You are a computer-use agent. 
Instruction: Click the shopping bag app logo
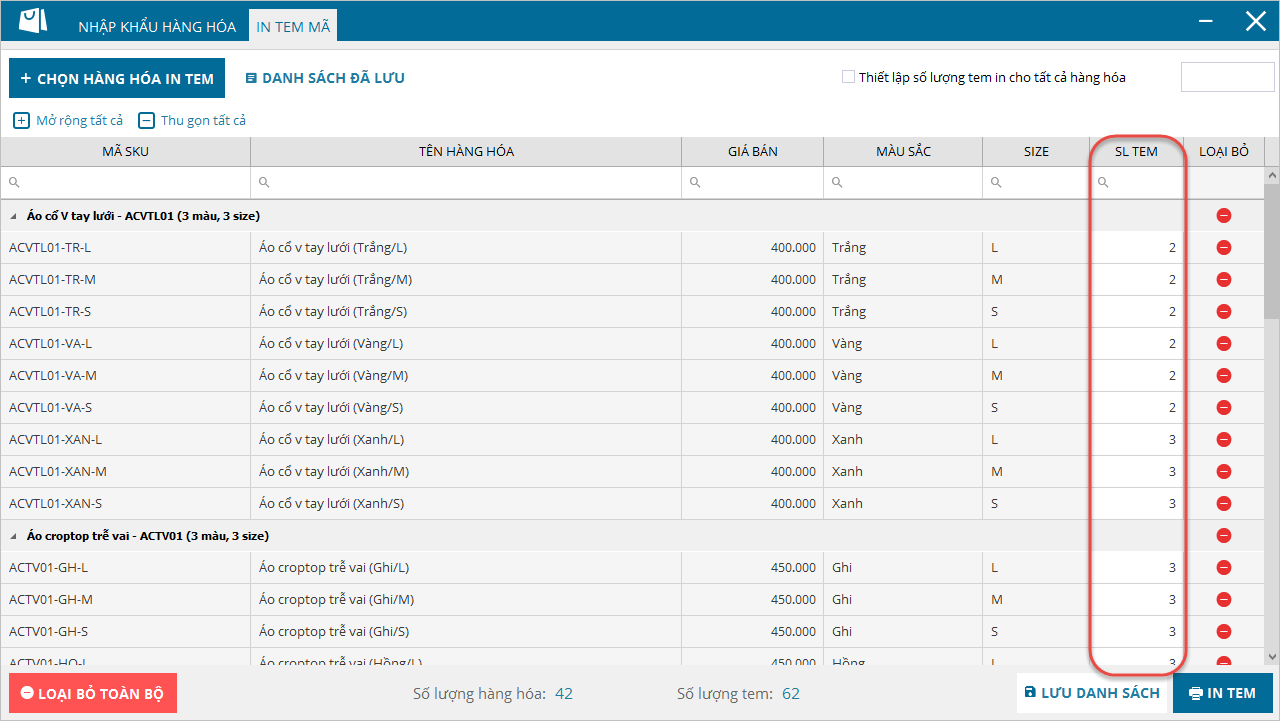click(x=33, y=21)
